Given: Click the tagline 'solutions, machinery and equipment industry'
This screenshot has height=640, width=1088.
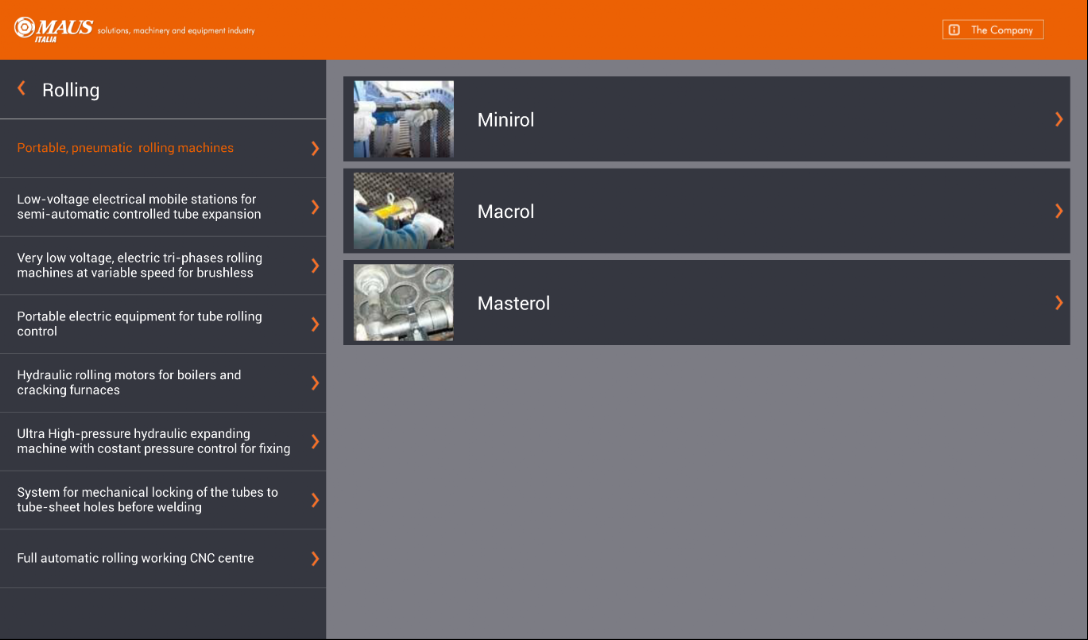Looking at the screenshot, I should pyautogui.click(x=176, y=31).
